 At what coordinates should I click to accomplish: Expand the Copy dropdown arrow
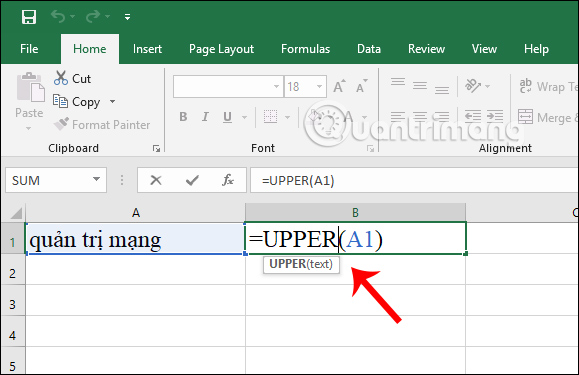click(112, 101)
